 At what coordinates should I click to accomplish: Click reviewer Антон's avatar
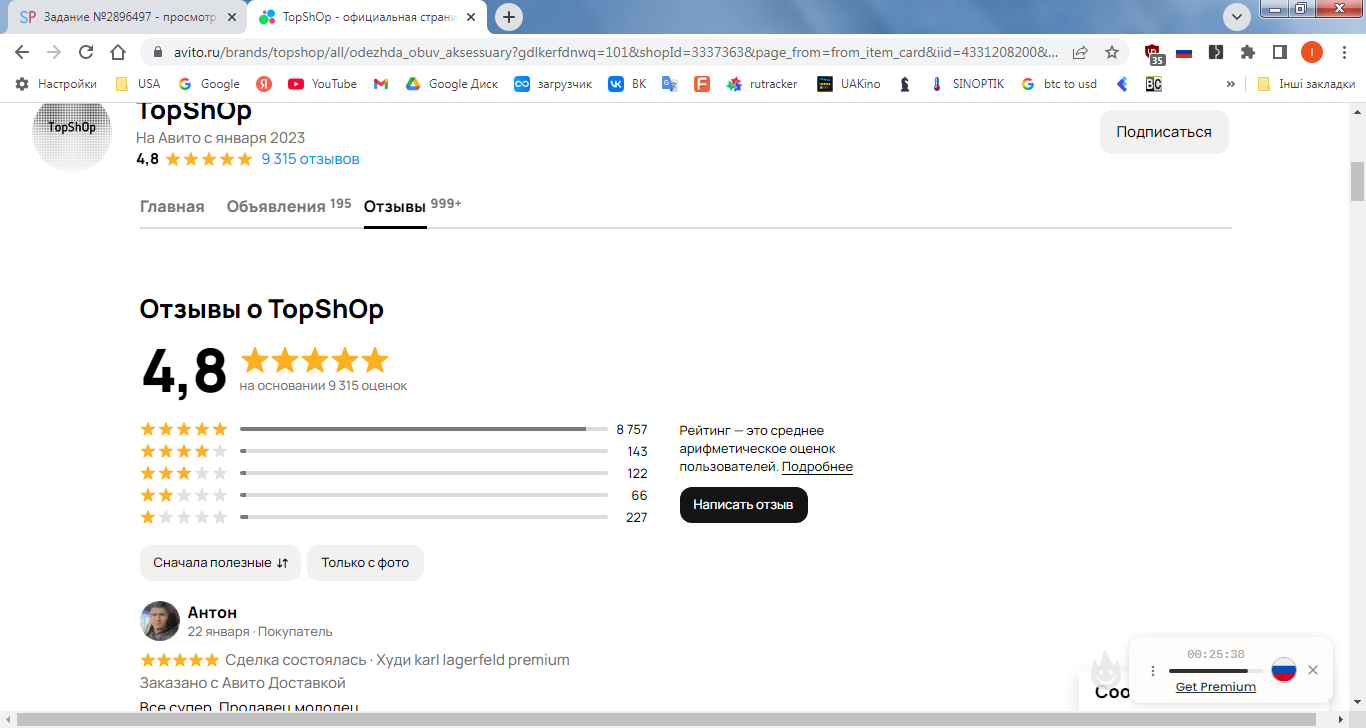[160, 621]
